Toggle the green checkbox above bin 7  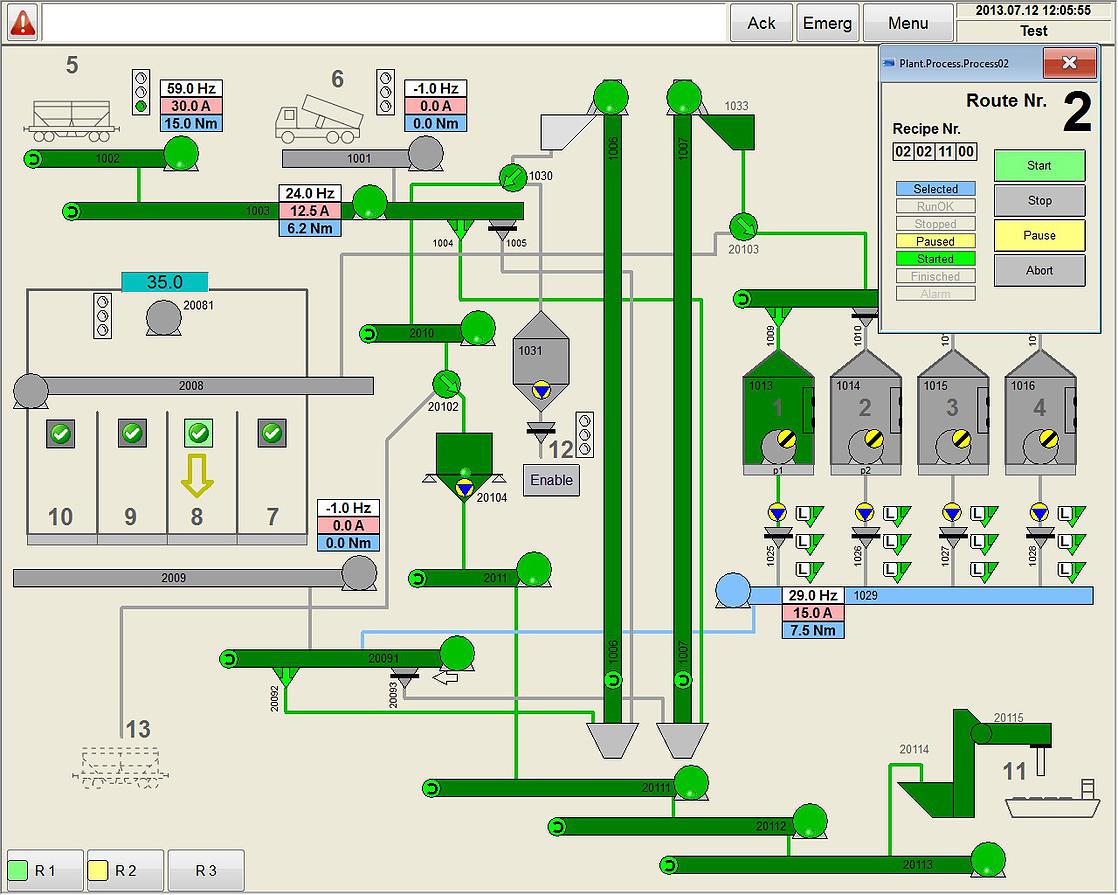[x=272, y=433]
